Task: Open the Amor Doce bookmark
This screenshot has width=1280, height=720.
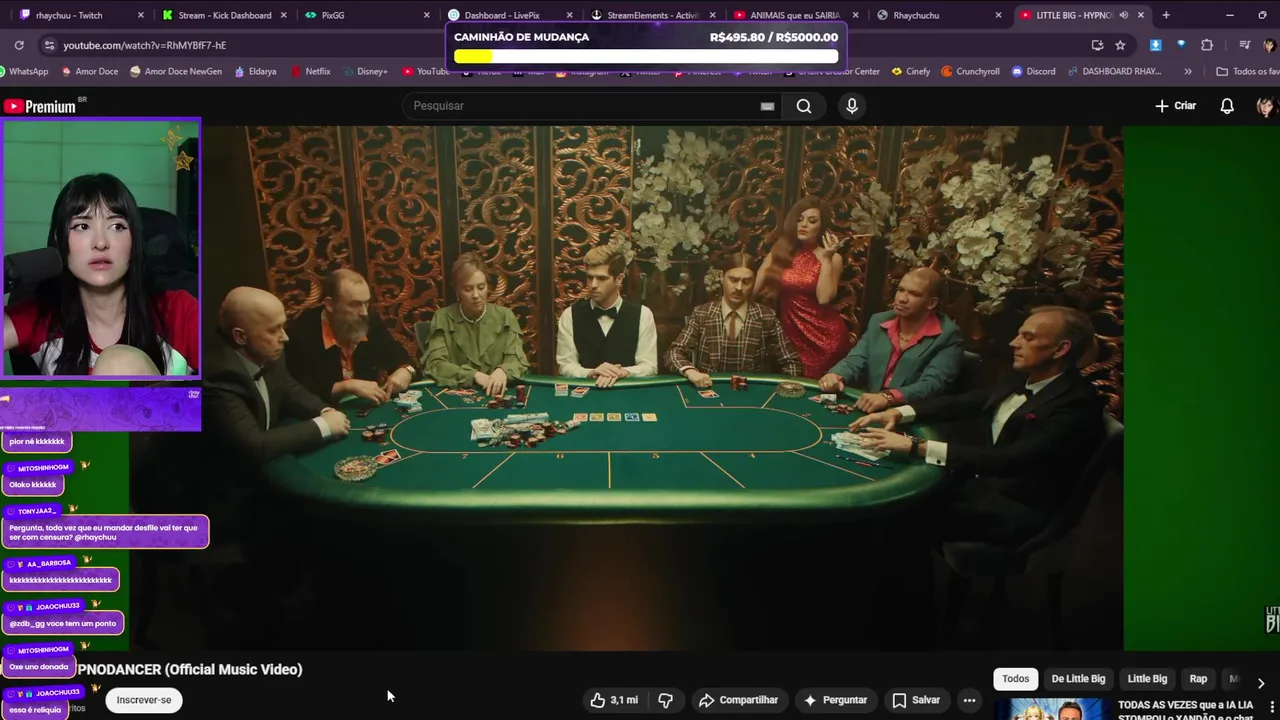Action: [90, 71]
